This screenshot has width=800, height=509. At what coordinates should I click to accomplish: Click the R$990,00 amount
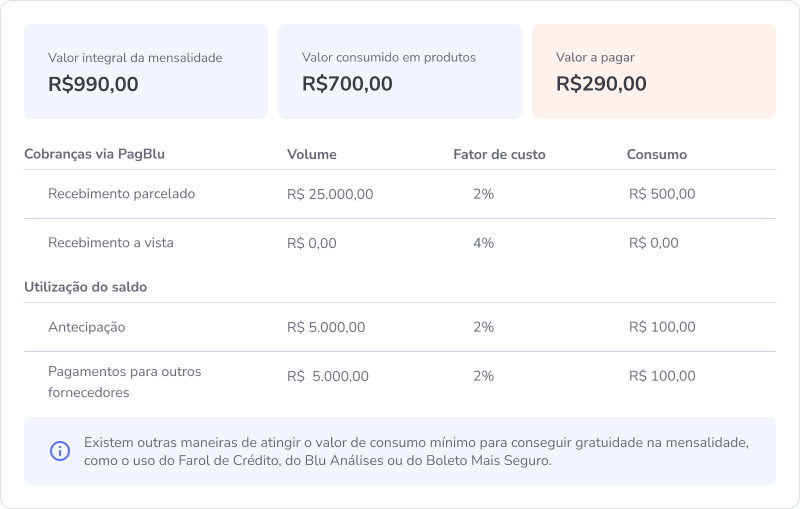(93, 84)
